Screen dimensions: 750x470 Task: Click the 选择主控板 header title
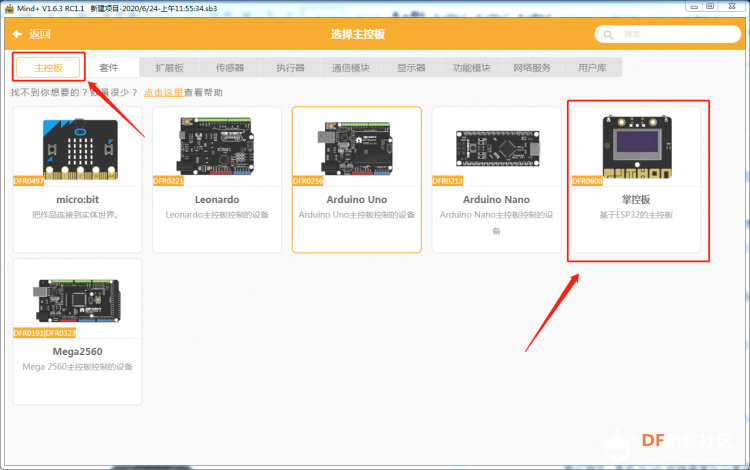pos(358,34)
